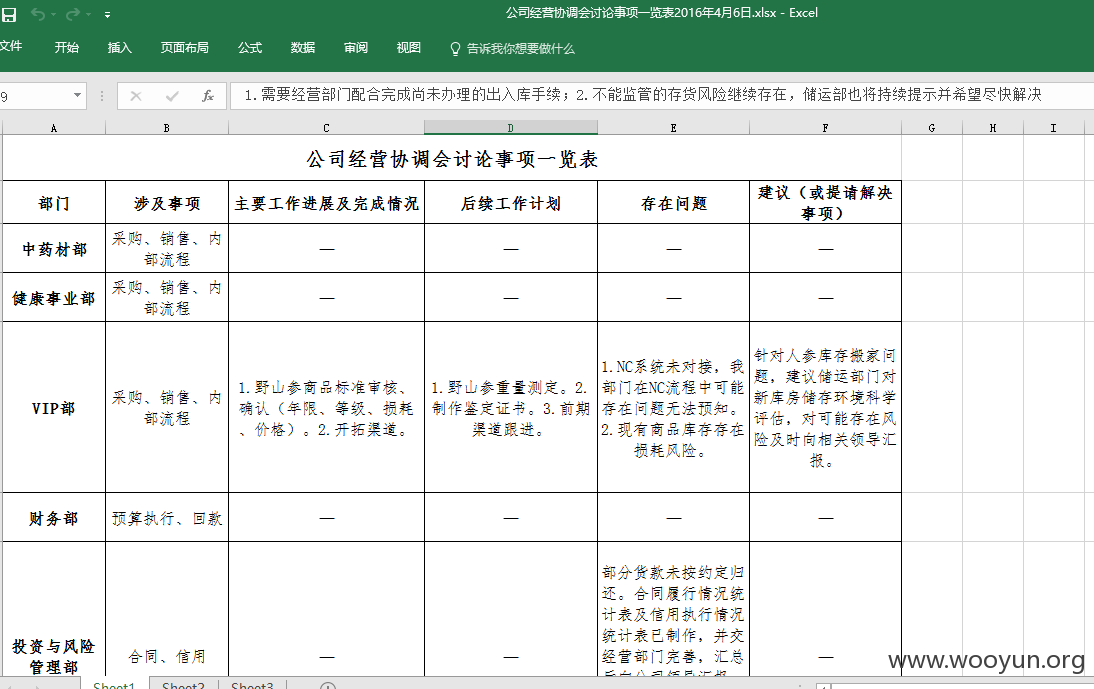The height and width of the screenshot is (689, 1094).
Task: Select column B header
Action: click(167, 128)
